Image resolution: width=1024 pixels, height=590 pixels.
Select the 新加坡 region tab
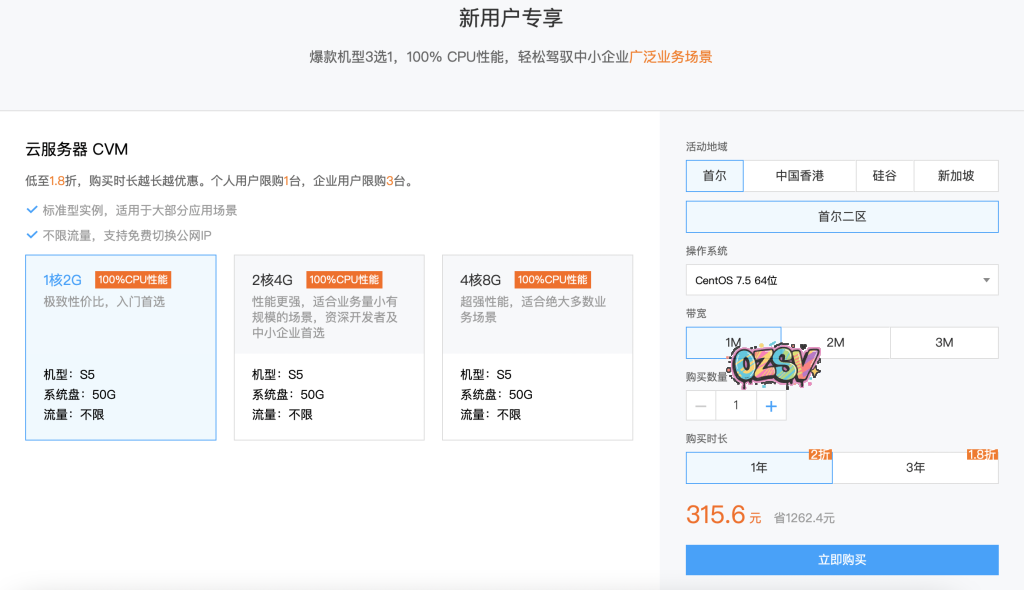click(955, 176)
